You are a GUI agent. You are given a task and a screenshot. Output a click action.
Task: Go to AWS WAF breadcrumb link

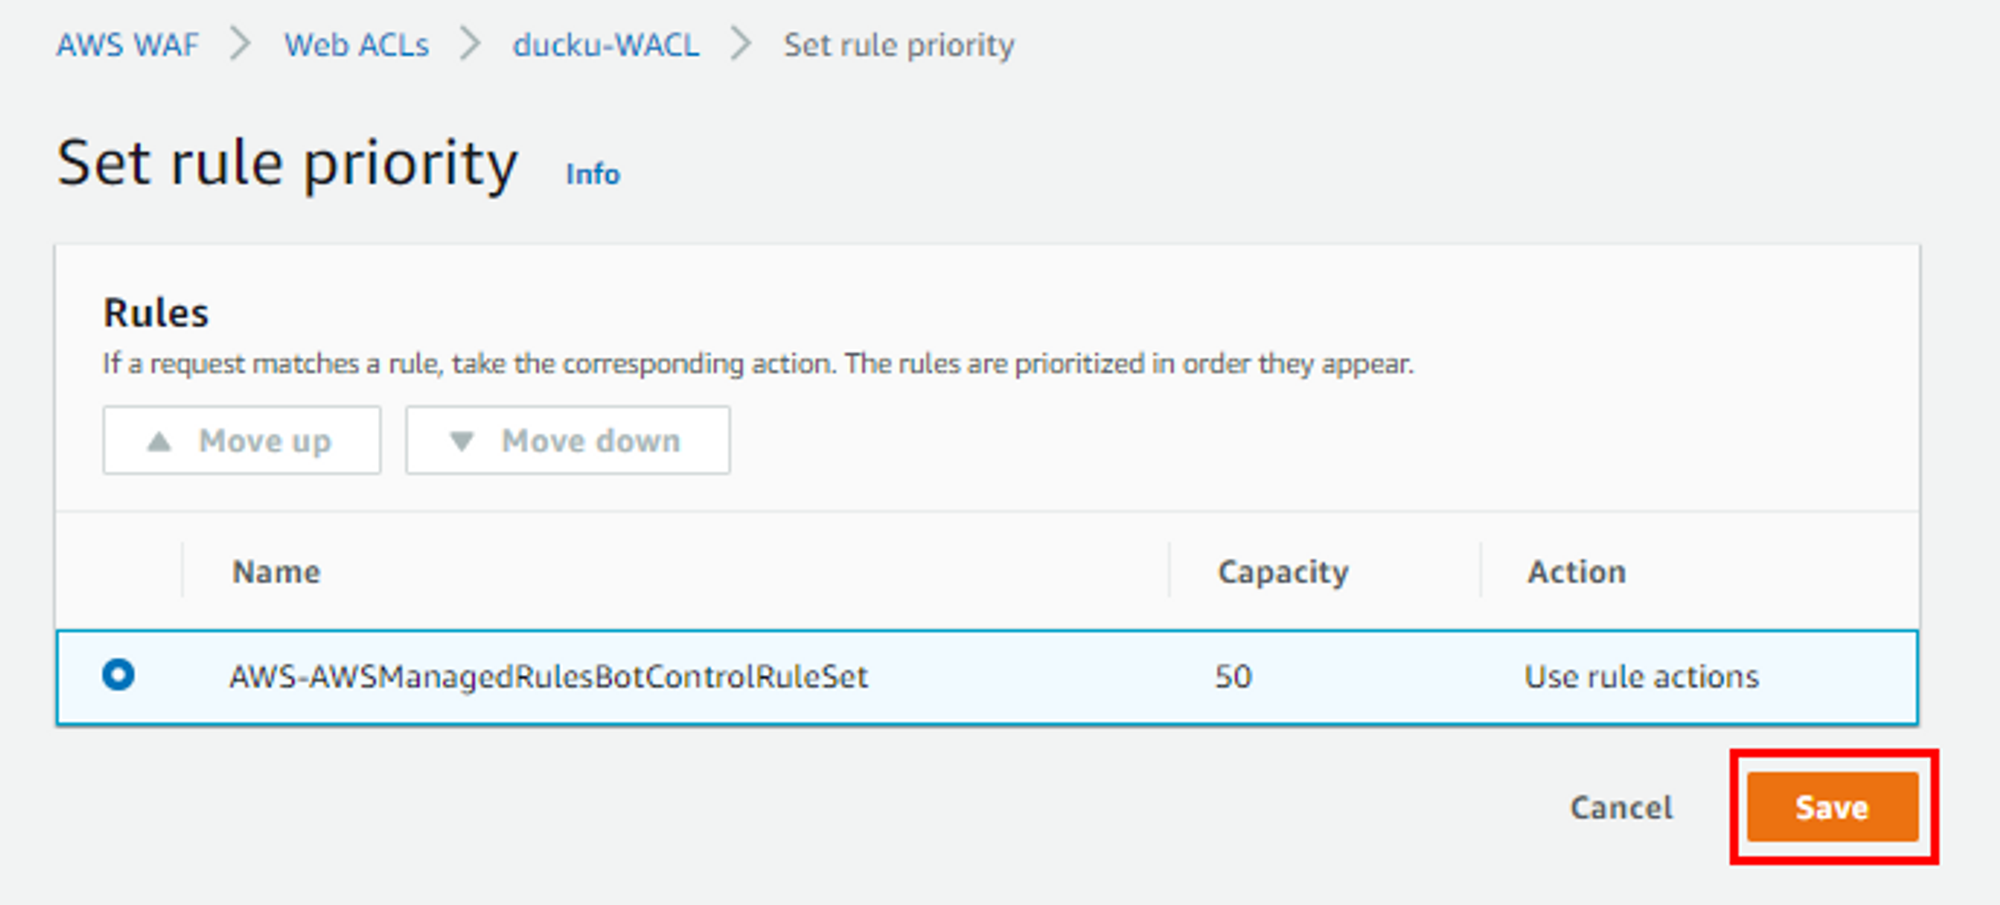point(127,45)
